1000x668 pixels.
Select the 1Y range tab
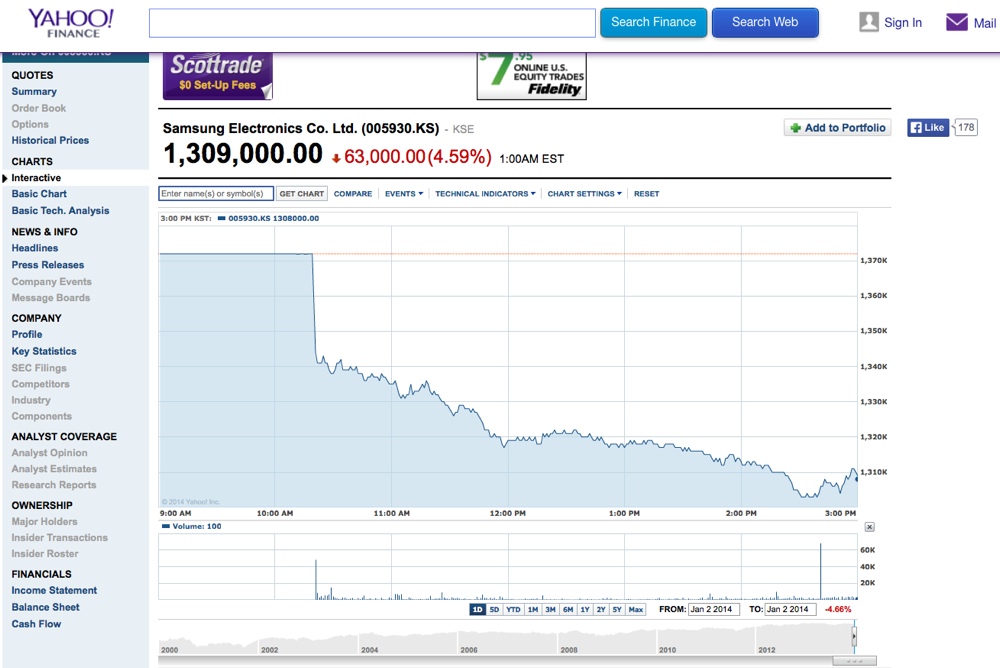click(585, 609)
